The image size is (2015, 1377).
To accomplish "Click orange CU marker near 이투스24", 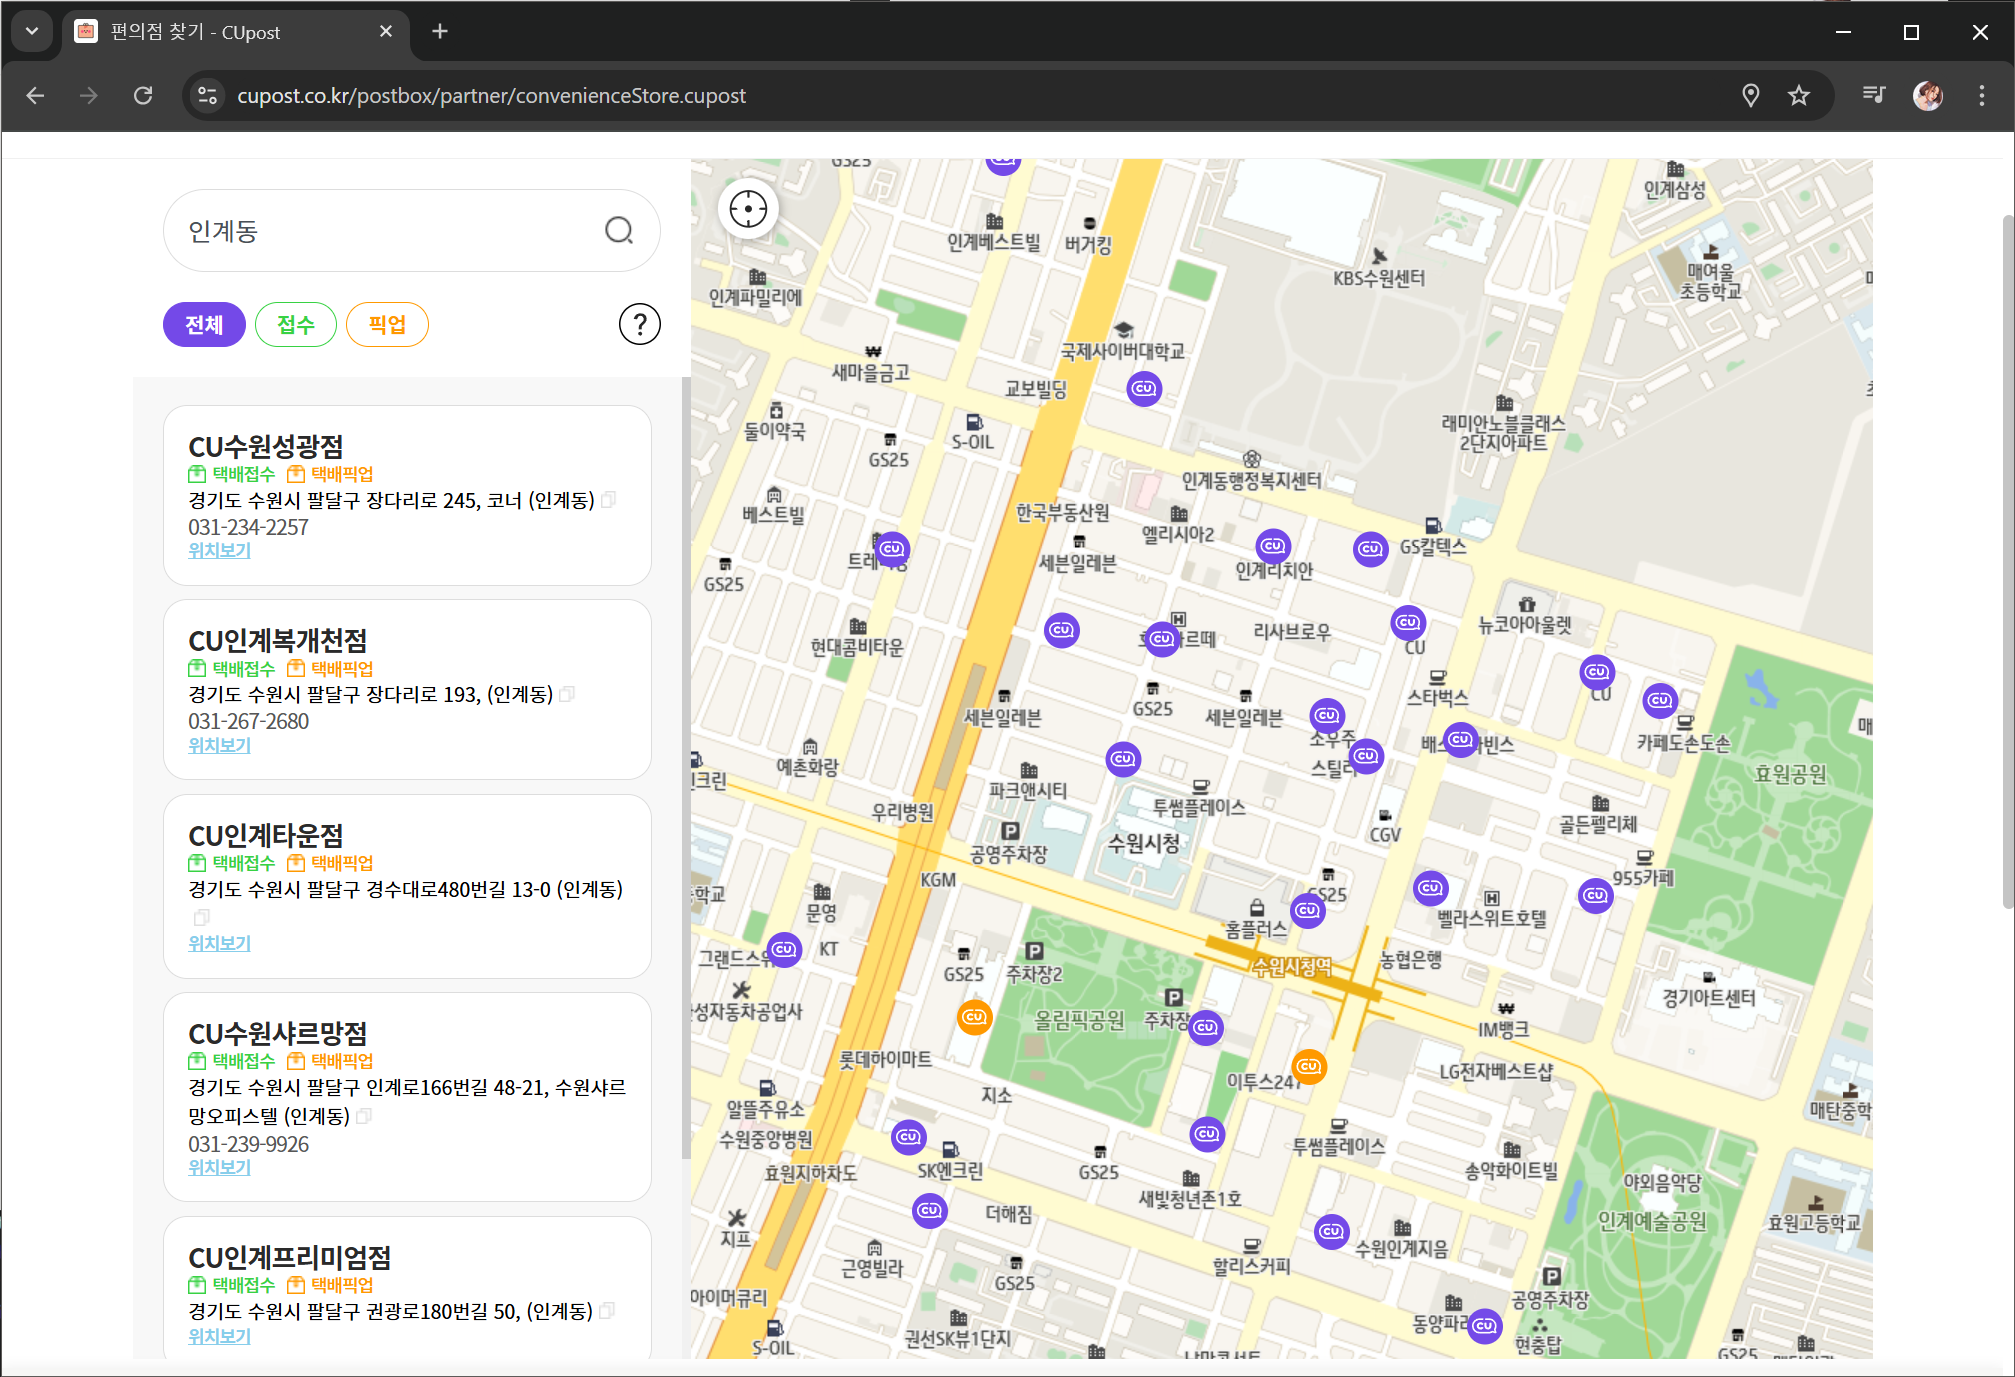I will pyautogui.click(x=1309, y=1066).
